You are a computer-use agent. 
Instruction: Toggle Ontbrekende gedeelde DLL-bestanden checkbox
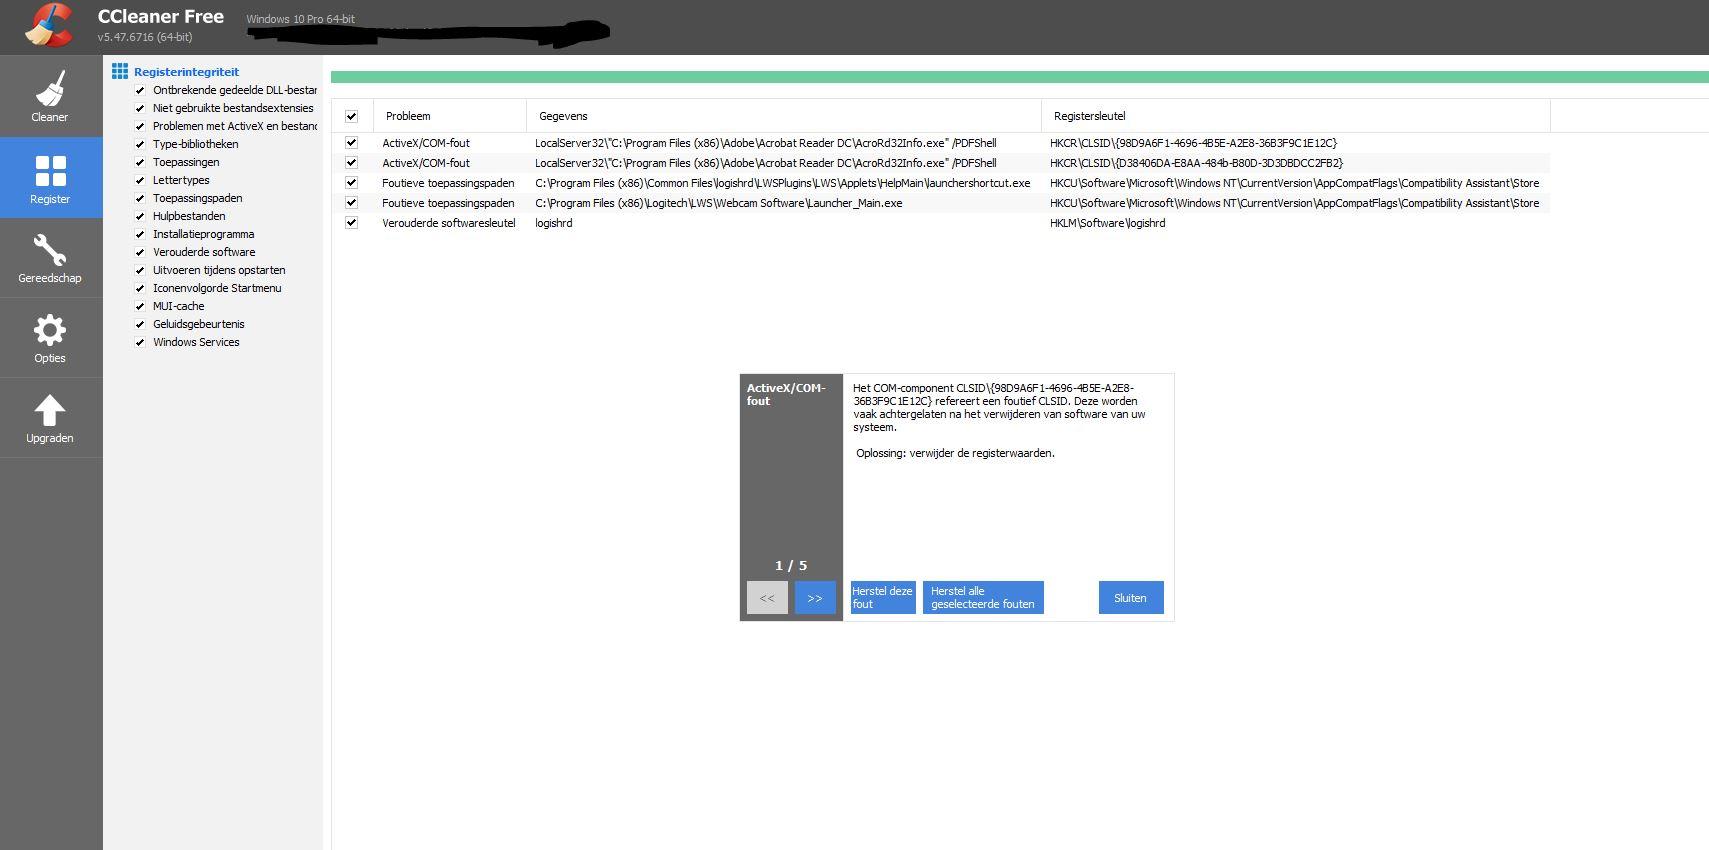coord(140,90)
